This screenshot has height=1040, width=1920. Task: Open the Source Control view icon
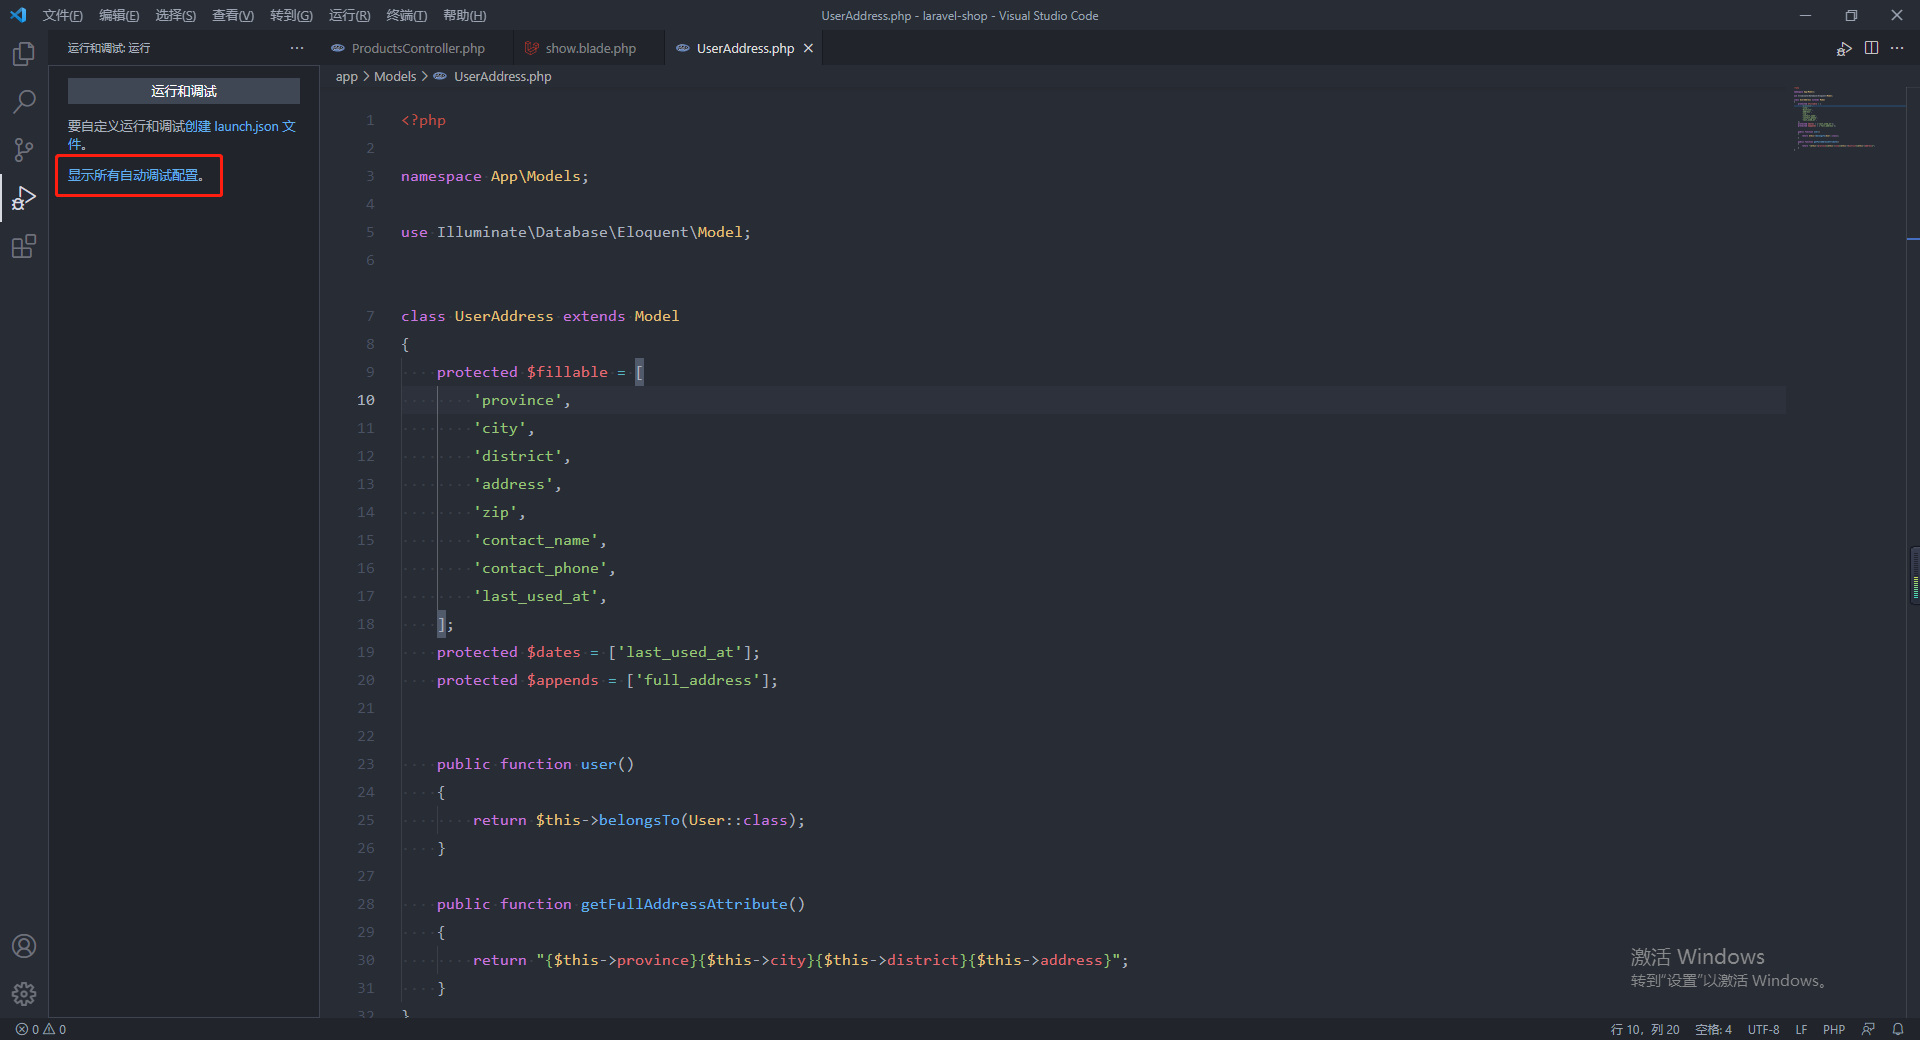click(23, 149)
